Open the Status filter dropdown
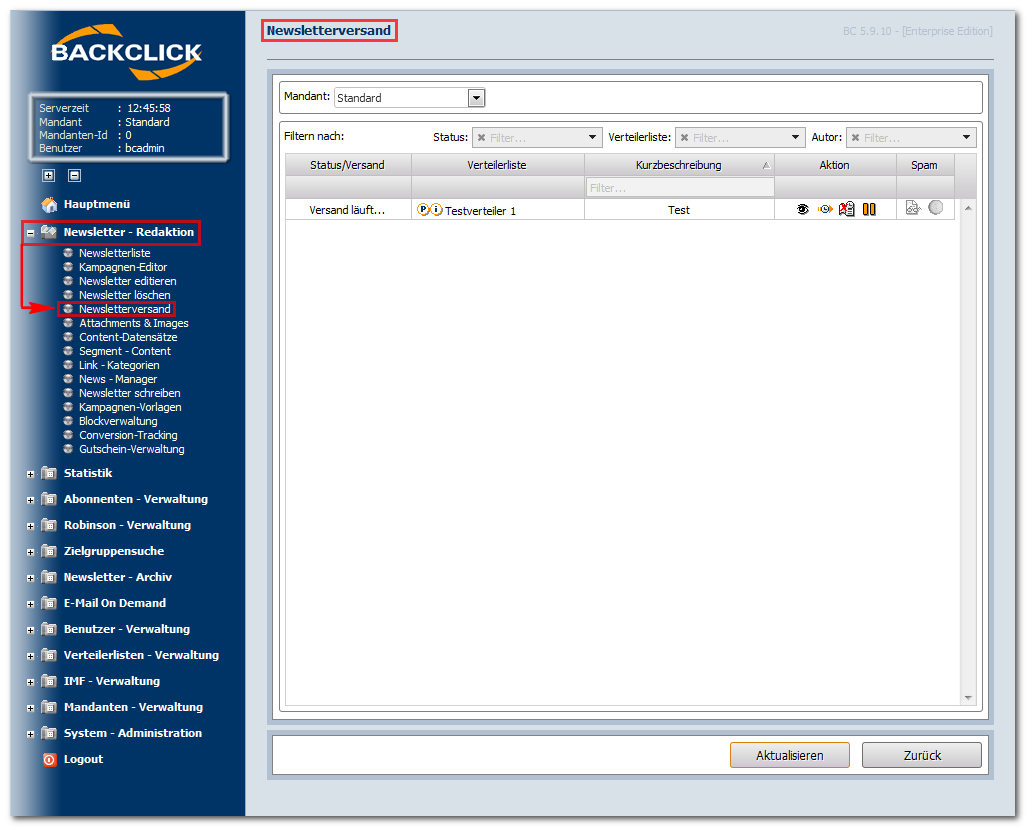The image size is (1026, 827). [592, 137]
